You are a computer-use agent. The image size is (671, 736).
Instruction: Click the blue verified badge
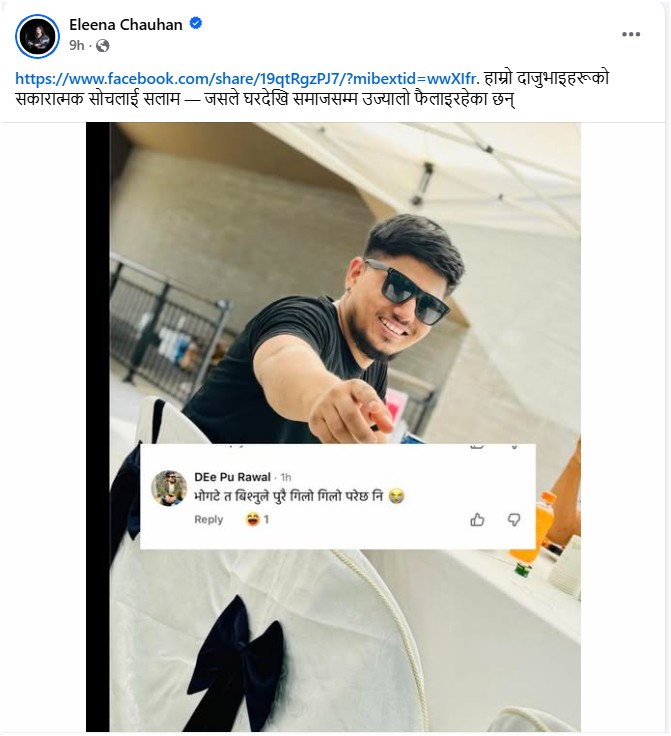[196, 24]
